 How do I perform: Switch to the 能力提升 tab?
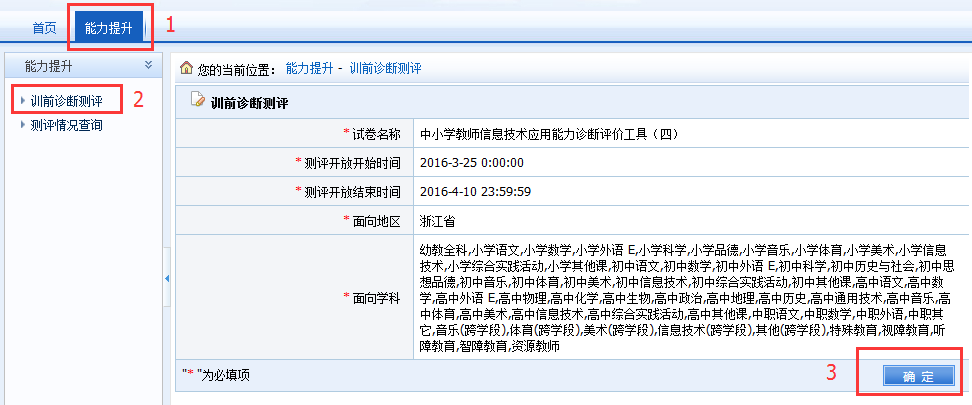[x=108, y=29]
